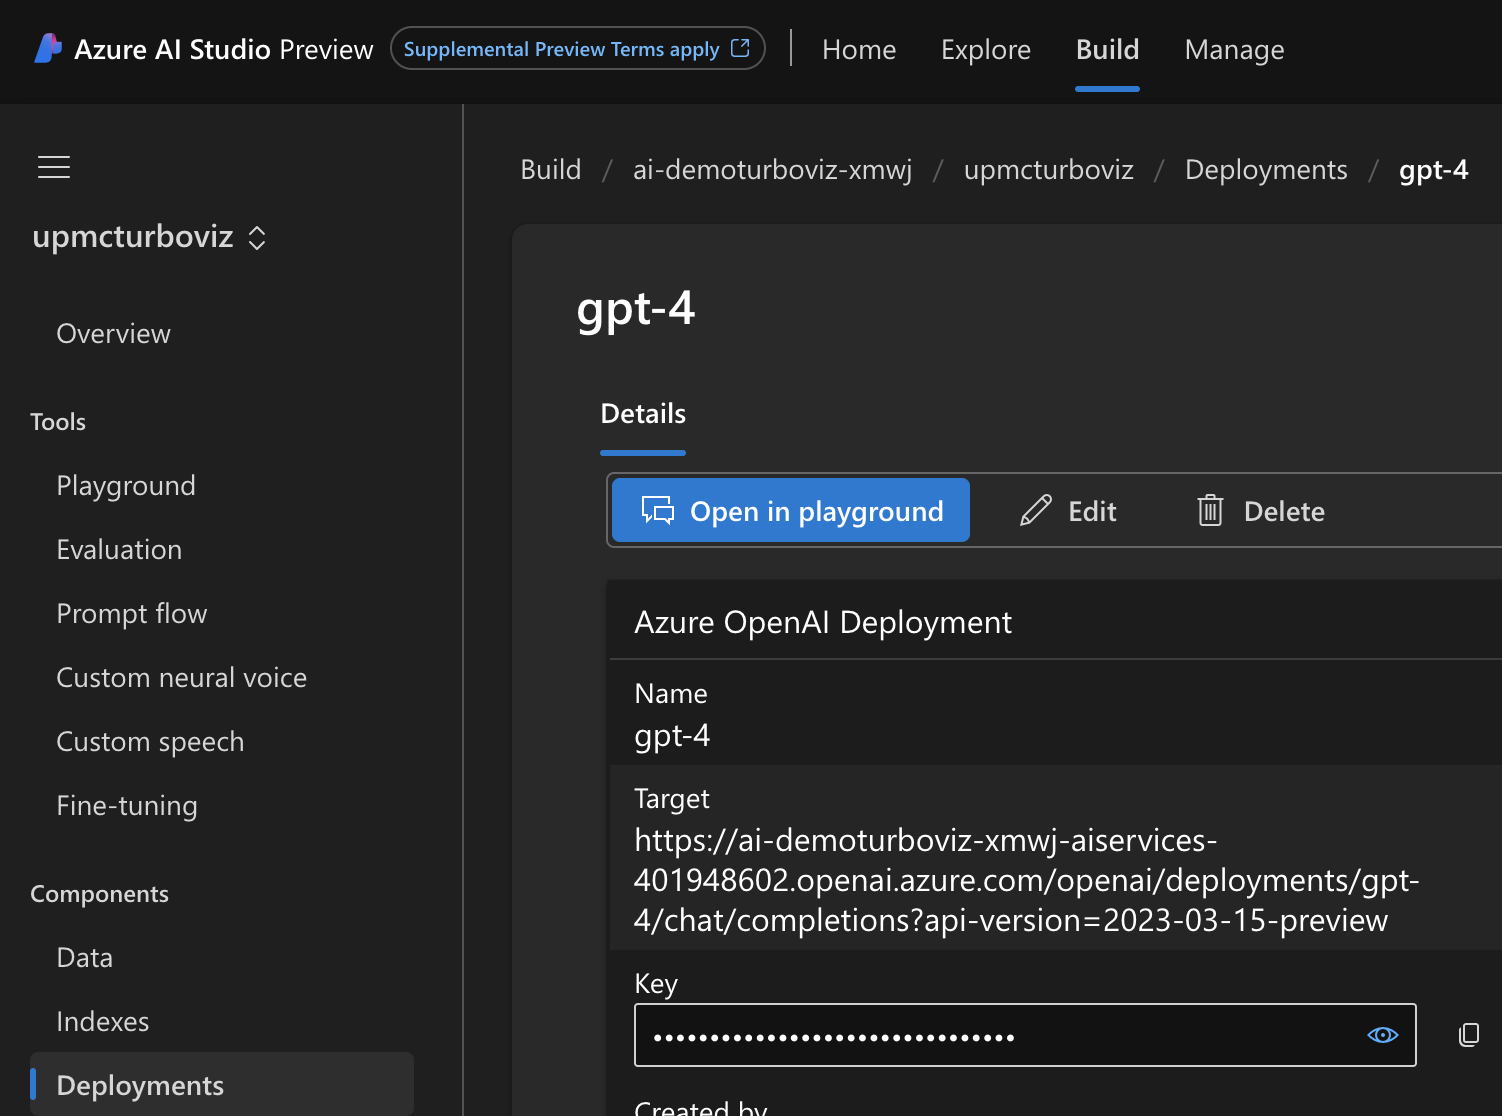This screenshot has height=1116, width=1502.
Task: Click the gpt-4 page title
Action: pyautogui.click(x=636, y=309)
